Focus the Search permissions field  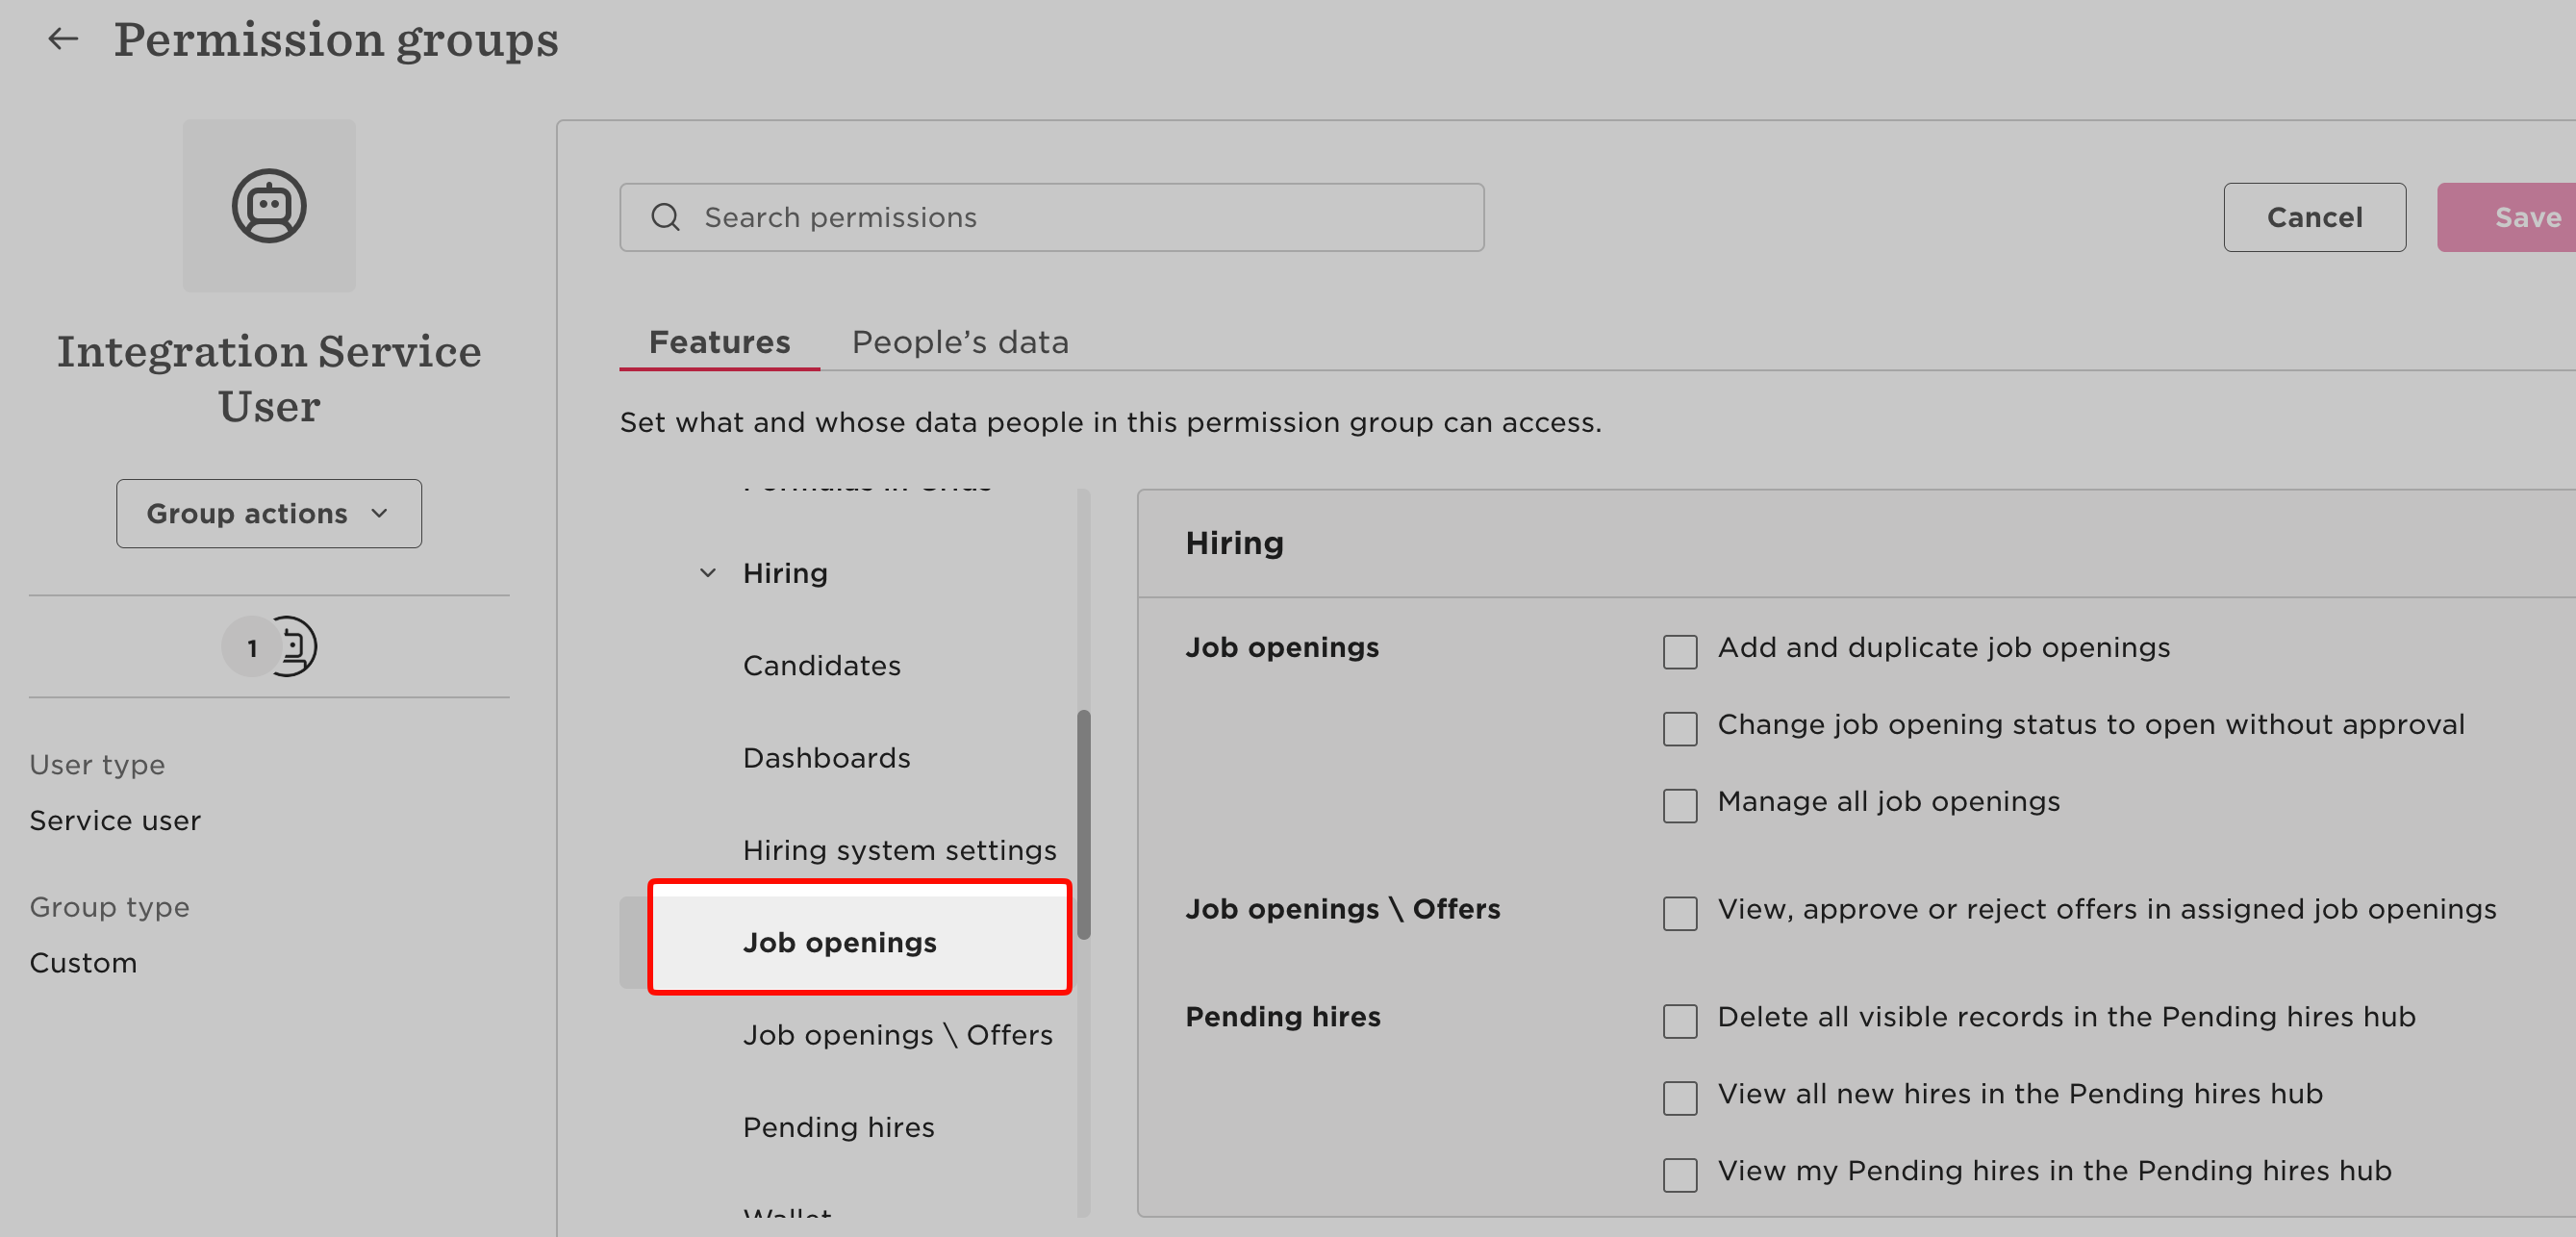(1051, 217)
